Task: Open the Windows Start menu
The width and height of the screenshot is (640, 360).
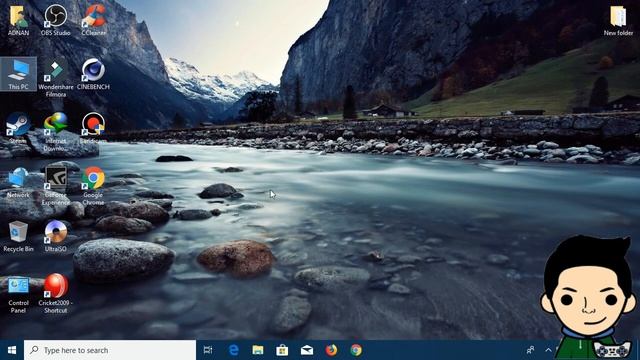Action: (12, 350)
